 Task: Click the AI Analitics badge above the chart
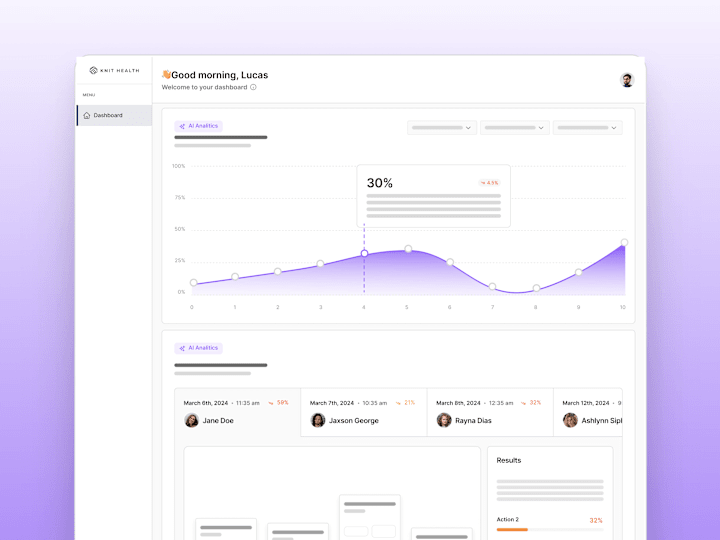point(198,126)
